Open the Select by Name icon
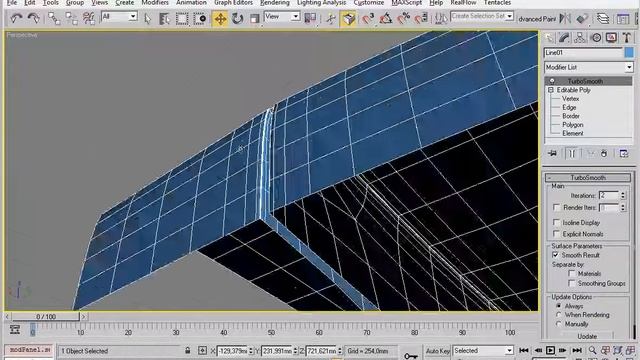The height and width of the screenshot is (360, 640). point(164,18)
